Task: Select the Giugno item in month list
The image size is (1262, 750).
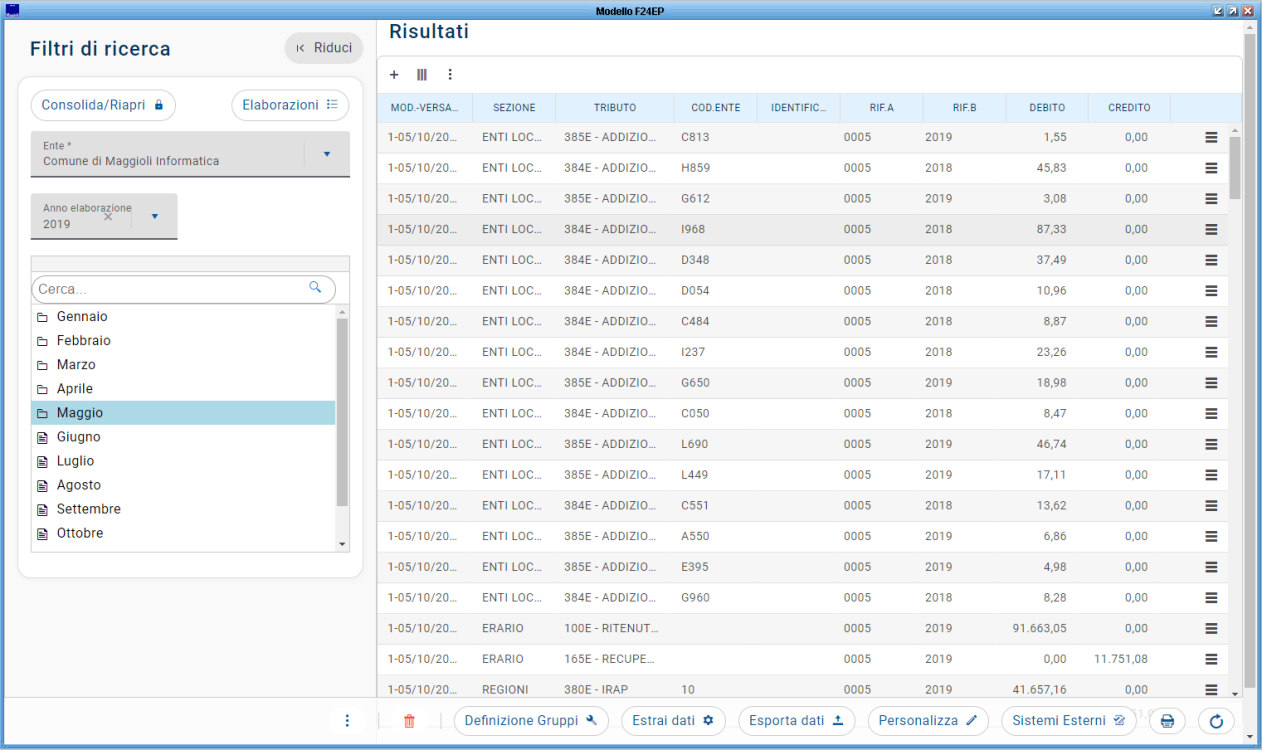Action: [78, 437]
